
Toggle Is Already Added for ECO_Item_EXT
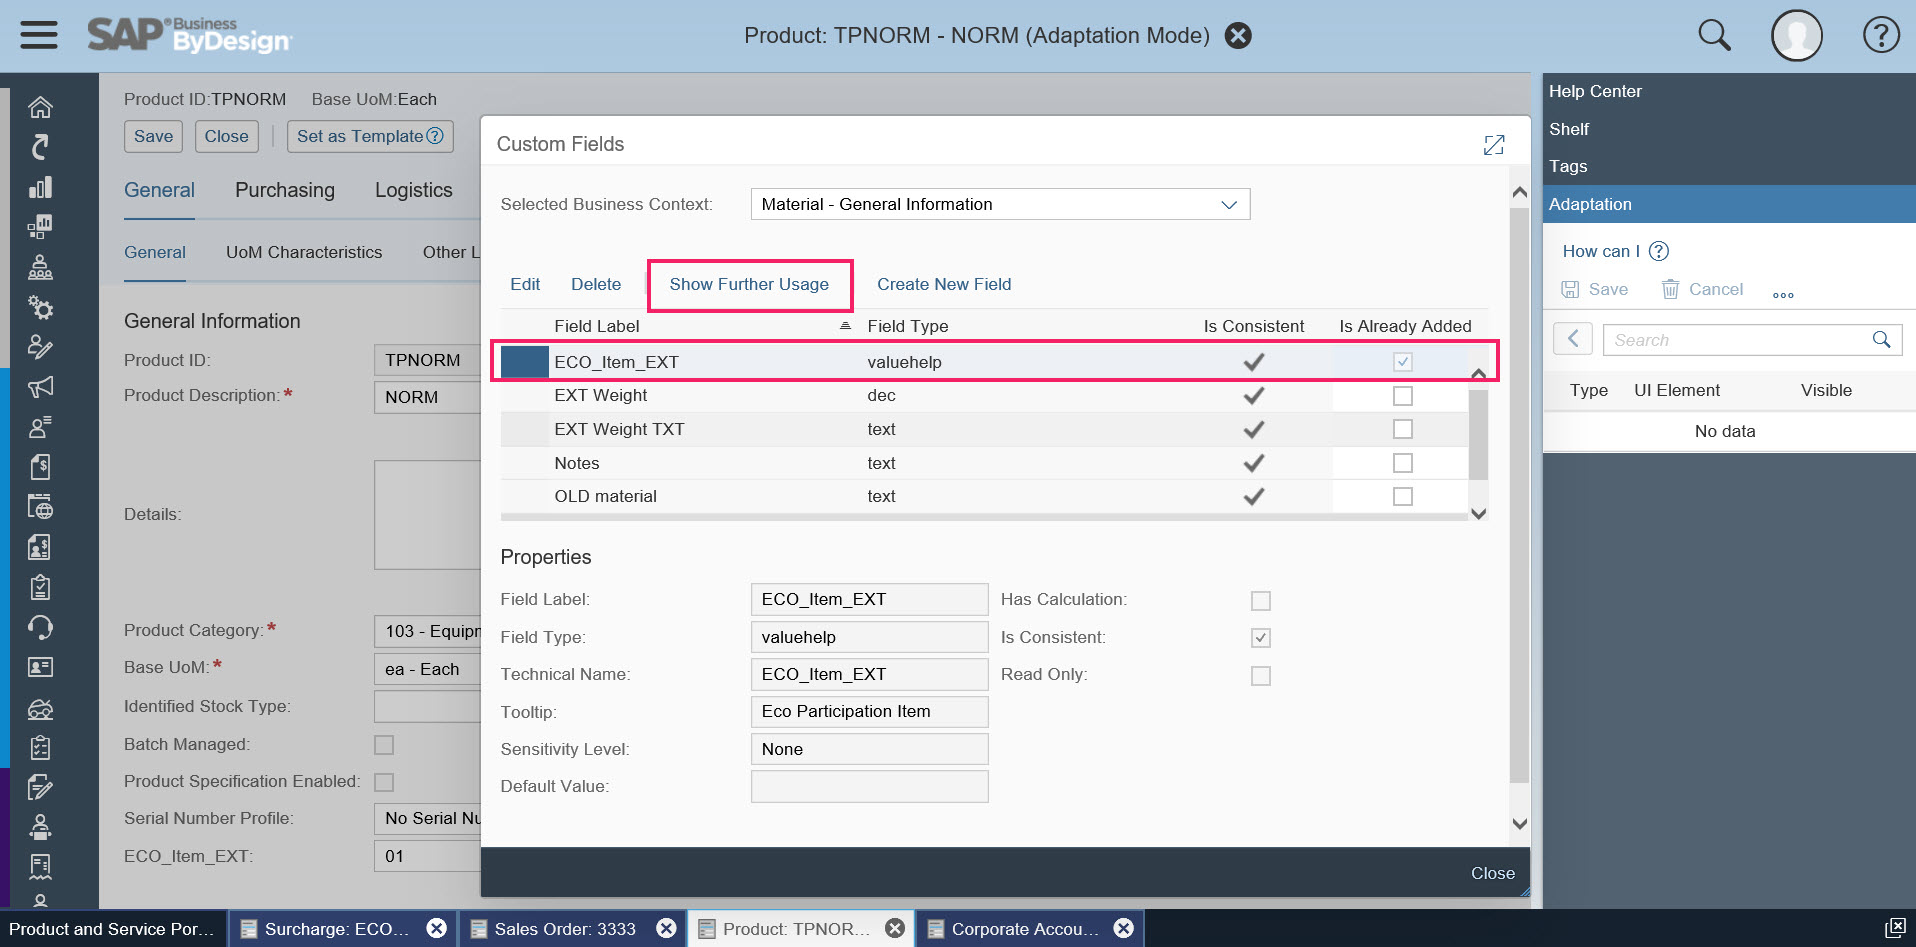(1403, 362)
